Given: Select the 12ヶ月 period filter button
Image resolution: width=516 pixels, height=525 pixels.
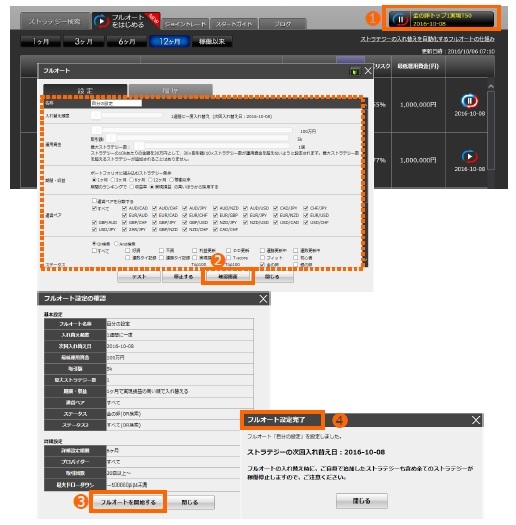Looking at the screenshot, I should tap(170, 42).
